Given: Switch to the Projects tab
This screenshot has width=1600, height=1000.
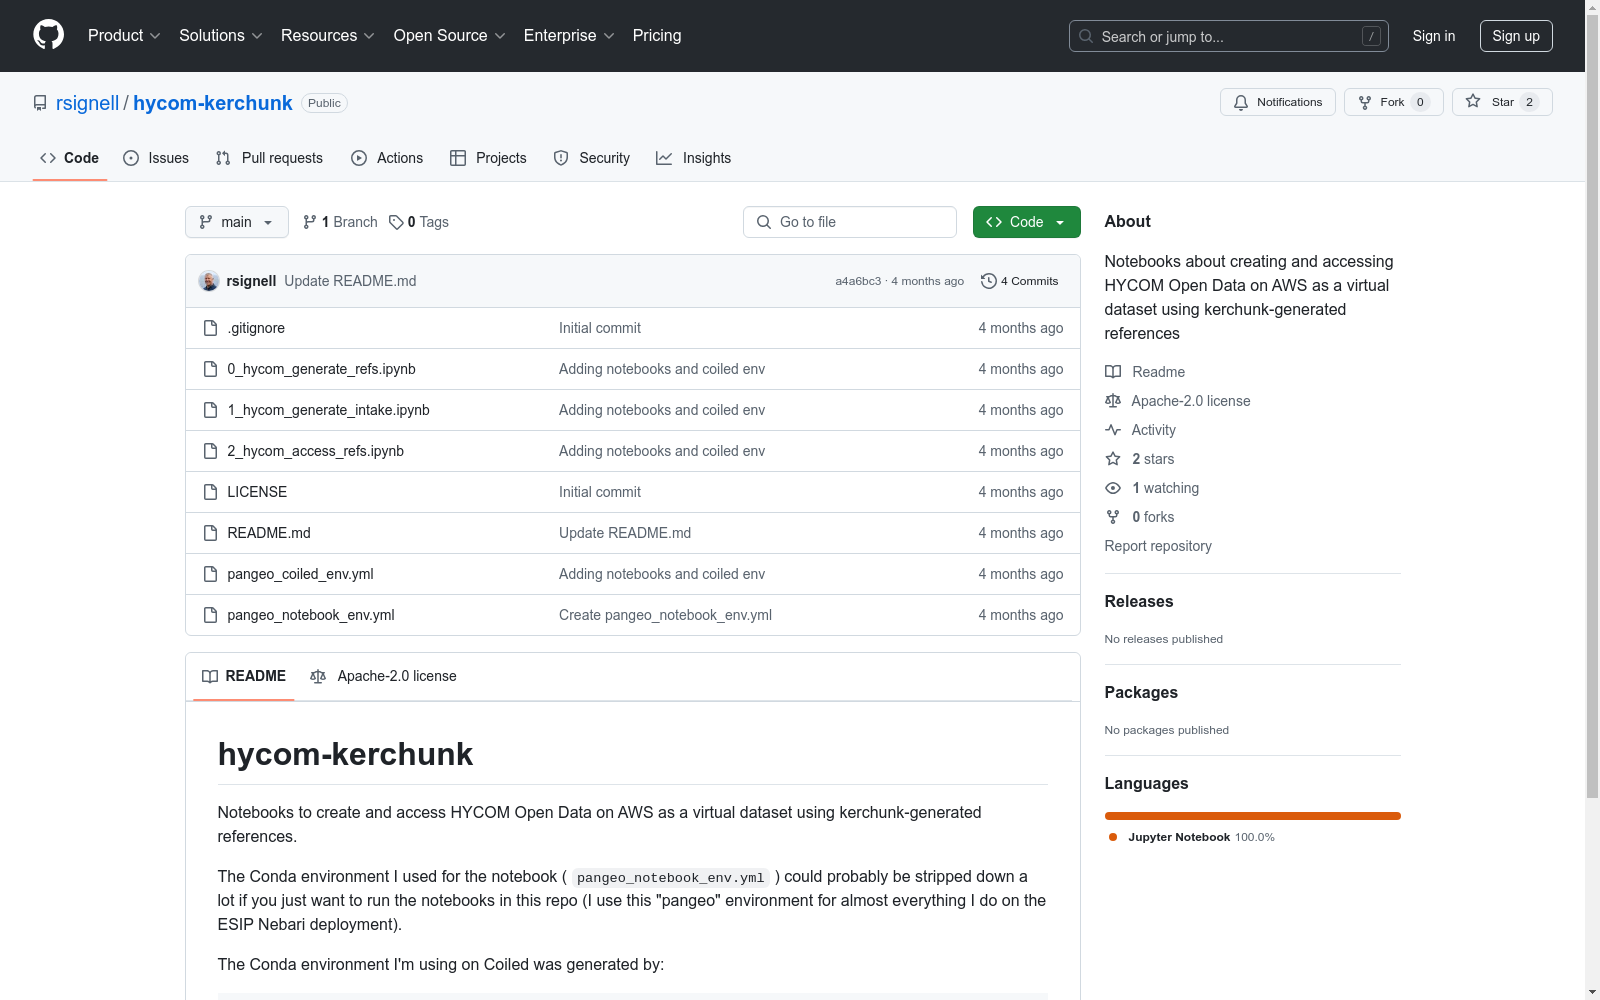Looking at the screenshot, I should pos(488,158).
